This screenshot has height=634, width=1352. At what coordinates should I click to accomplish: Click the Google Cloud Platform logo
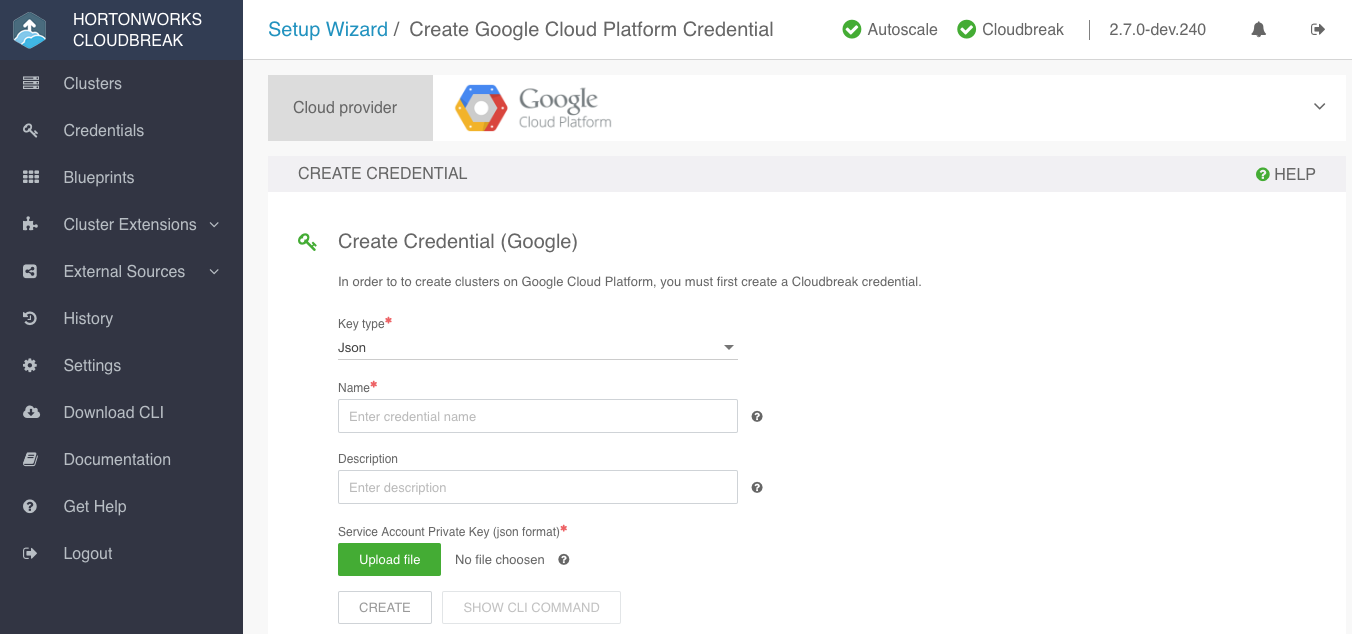click(533, 108)
